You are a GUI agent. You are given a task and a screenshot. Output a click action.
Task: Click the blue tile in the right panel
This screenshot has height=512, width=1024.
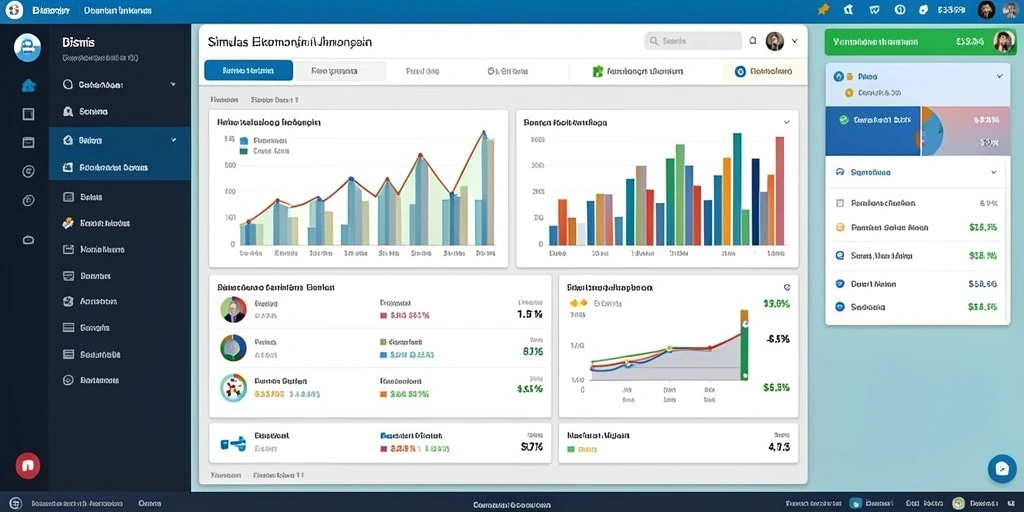872,131
